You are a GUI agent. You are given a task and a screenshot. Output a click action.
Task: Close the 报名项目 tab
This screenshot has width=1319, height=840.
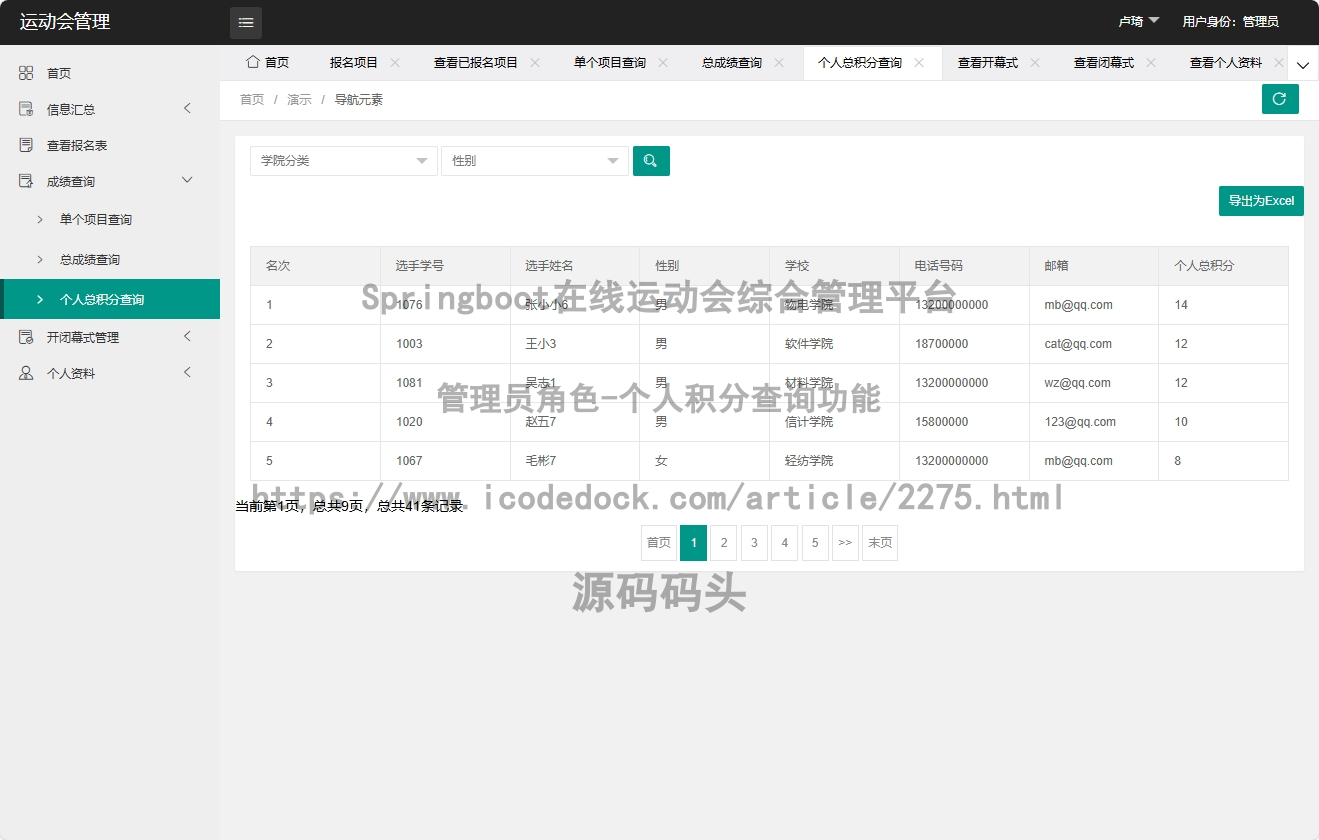tap(395, 62)
